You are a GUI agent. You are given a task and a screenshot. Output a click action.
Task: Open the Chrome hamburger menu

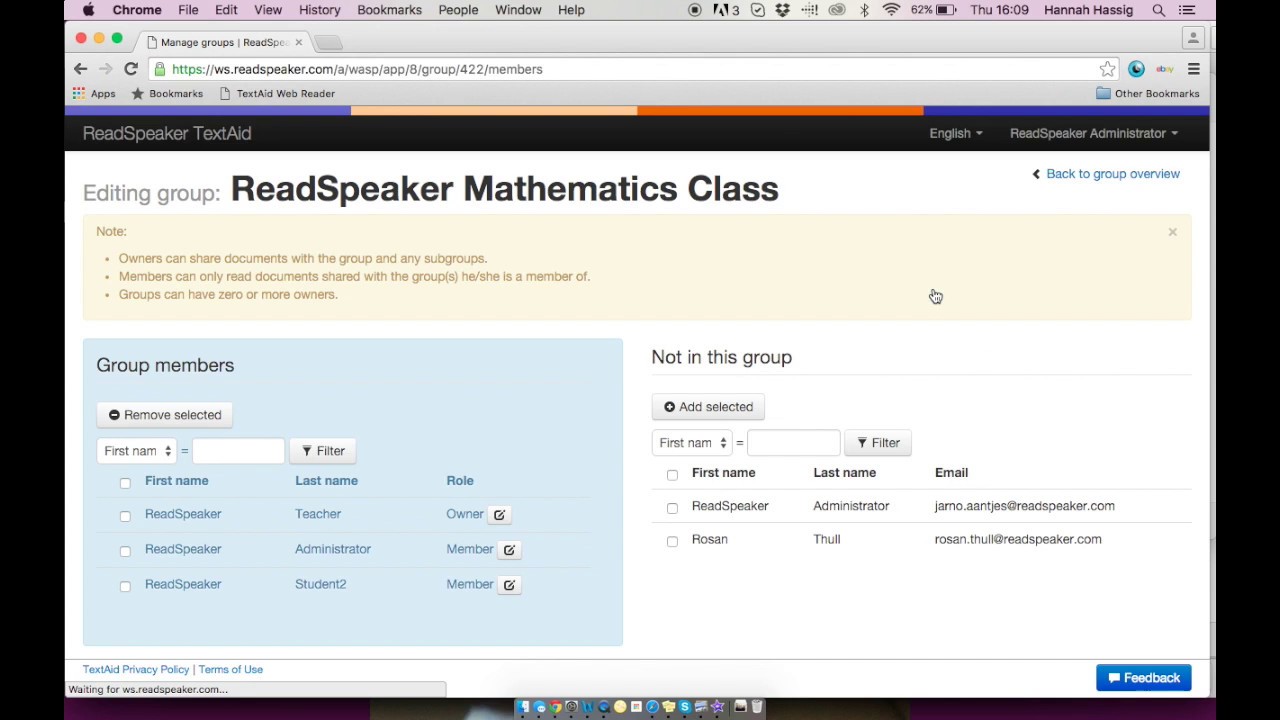1193,69
